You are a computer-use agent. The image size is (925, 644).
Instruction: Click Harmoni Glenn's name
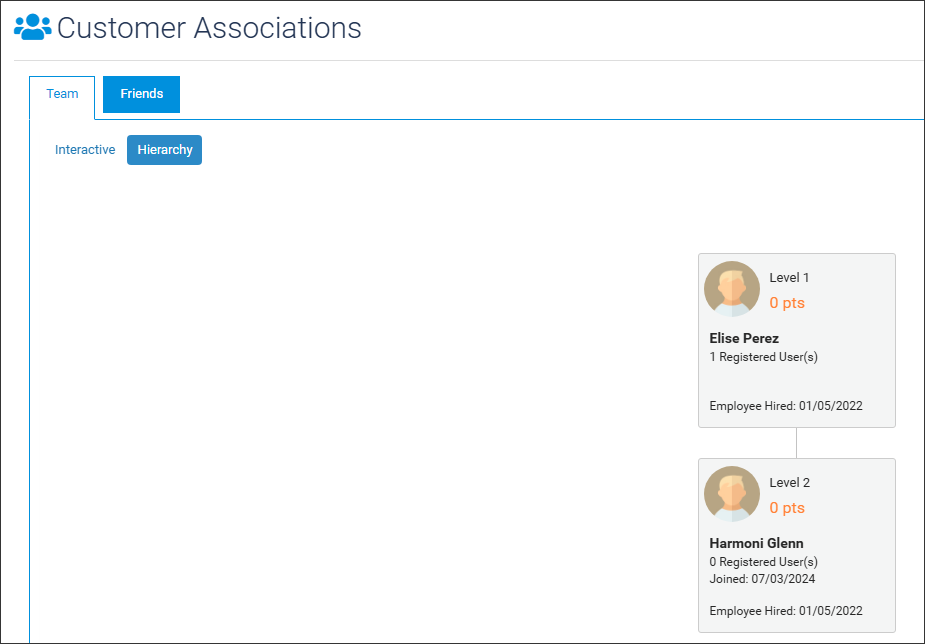click(x=756, y=543)
